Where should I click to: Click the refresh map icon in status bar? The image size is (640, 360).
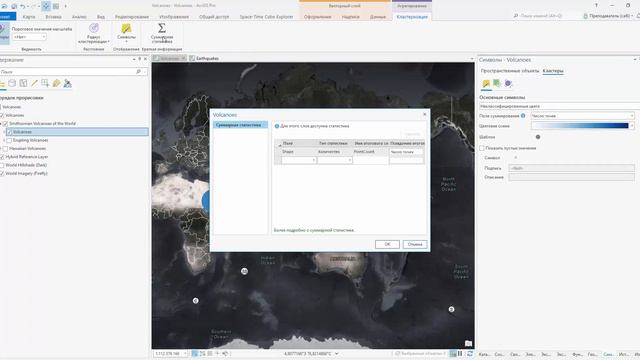(x=470, y=353)
